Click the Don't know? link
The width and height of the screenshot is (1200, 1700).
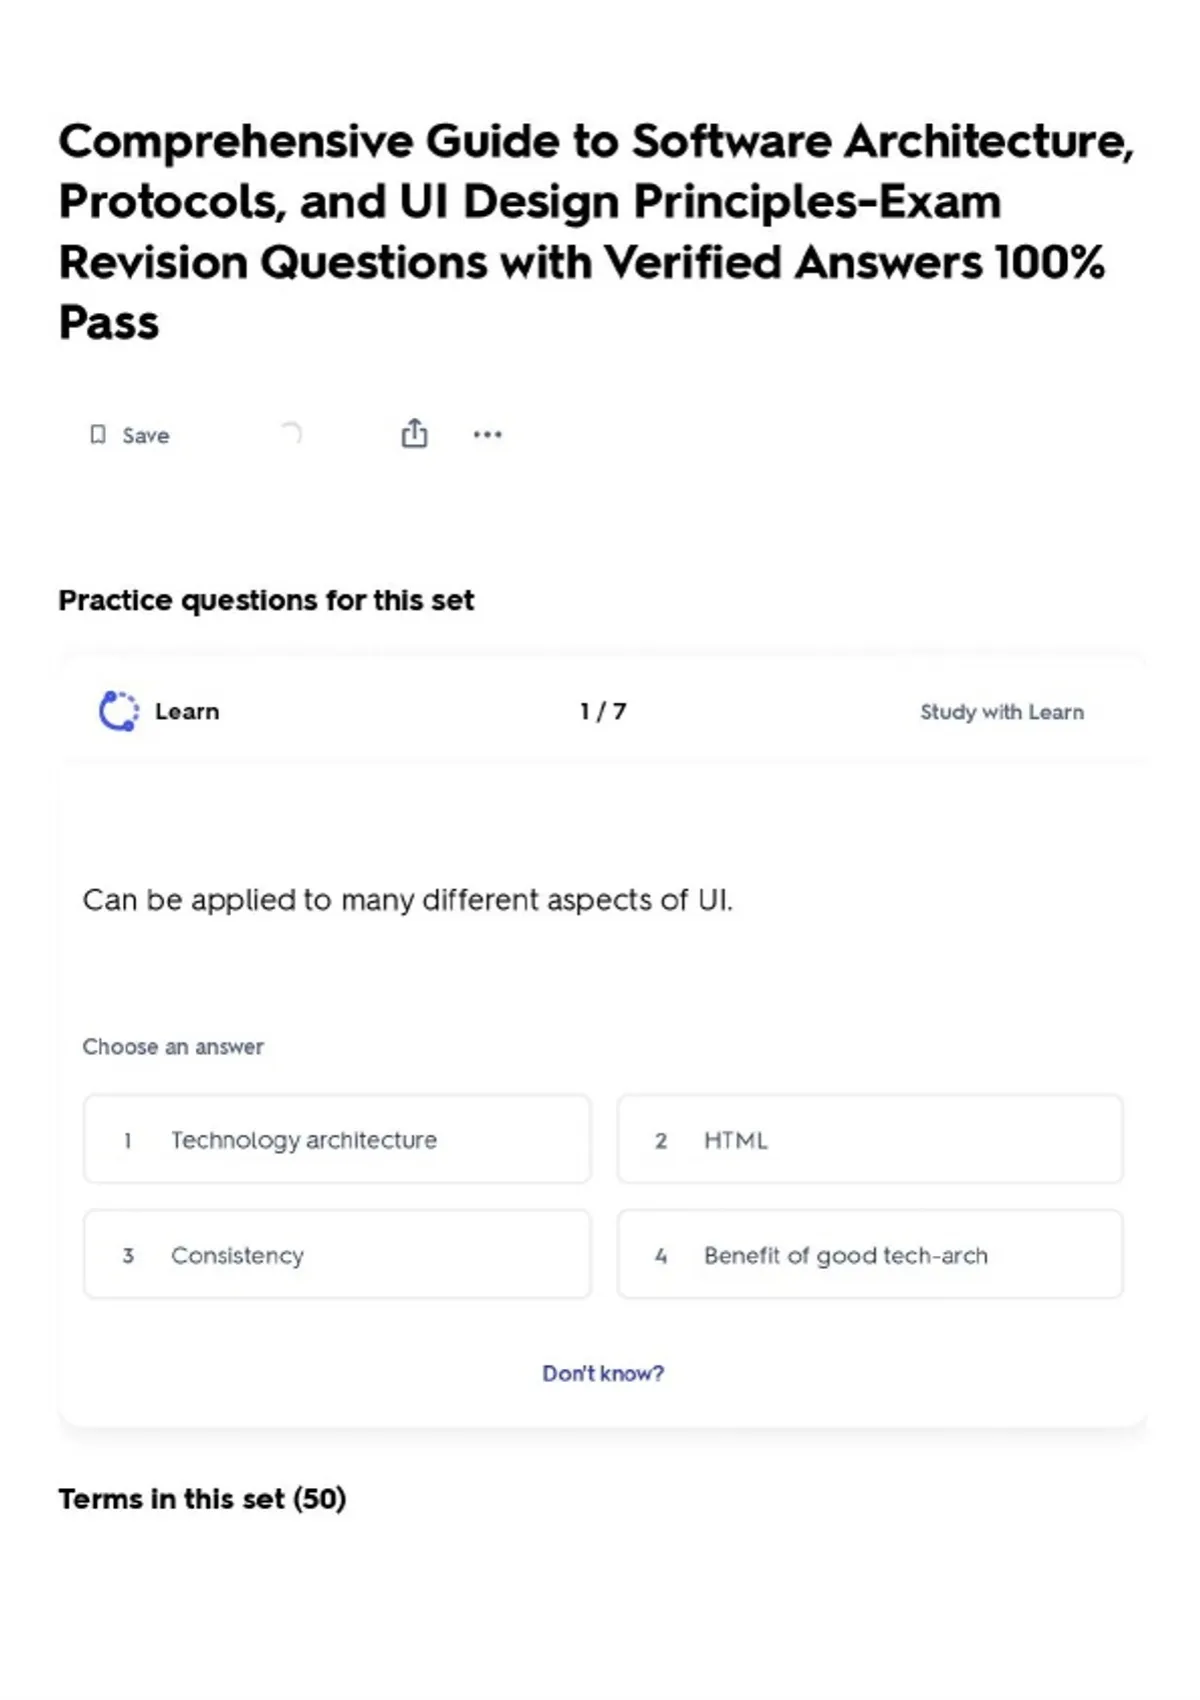[x=603, y=1373]
